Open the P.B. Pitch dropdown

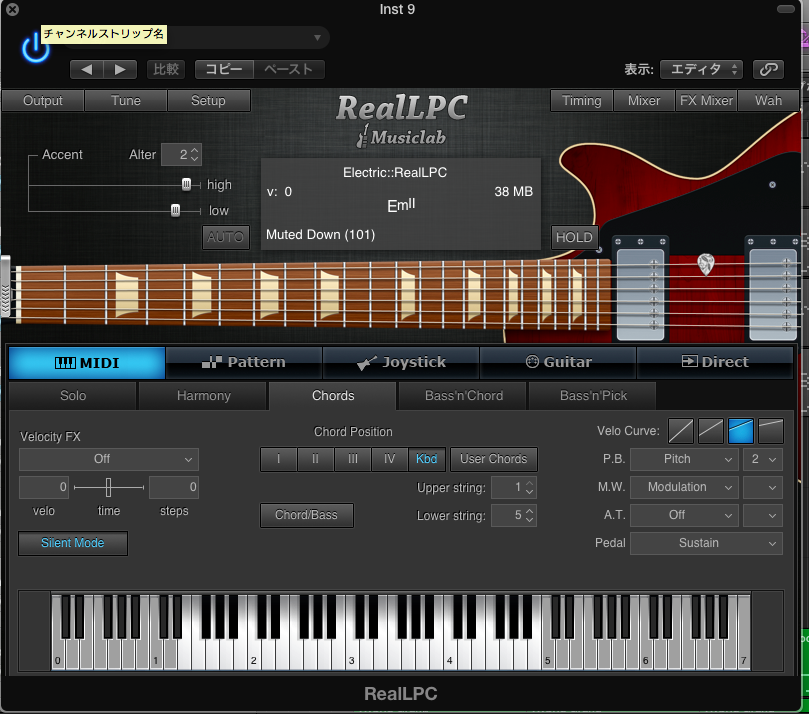684,459
